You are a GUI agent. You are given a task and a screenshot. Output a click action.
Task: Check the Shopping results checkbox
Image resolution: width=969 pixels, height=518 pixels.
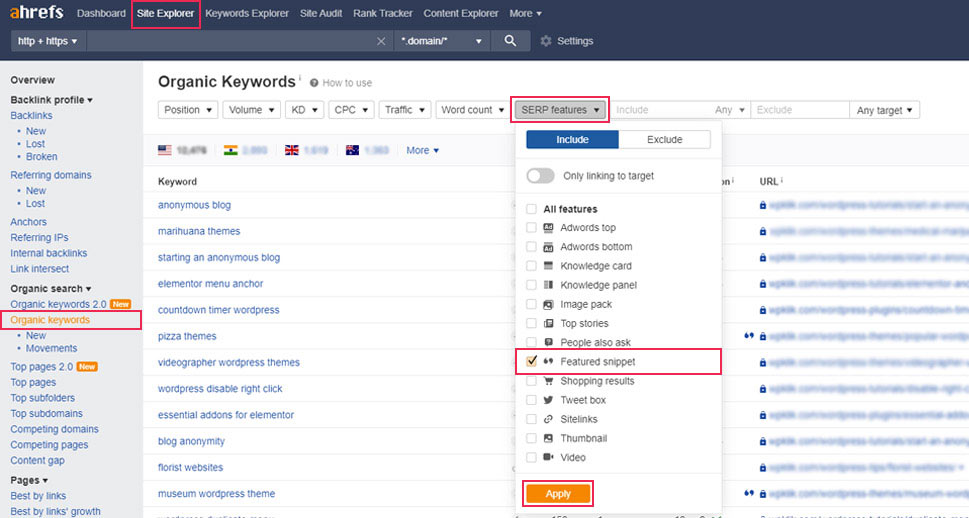pyautogui.click(x=531, y=381)
